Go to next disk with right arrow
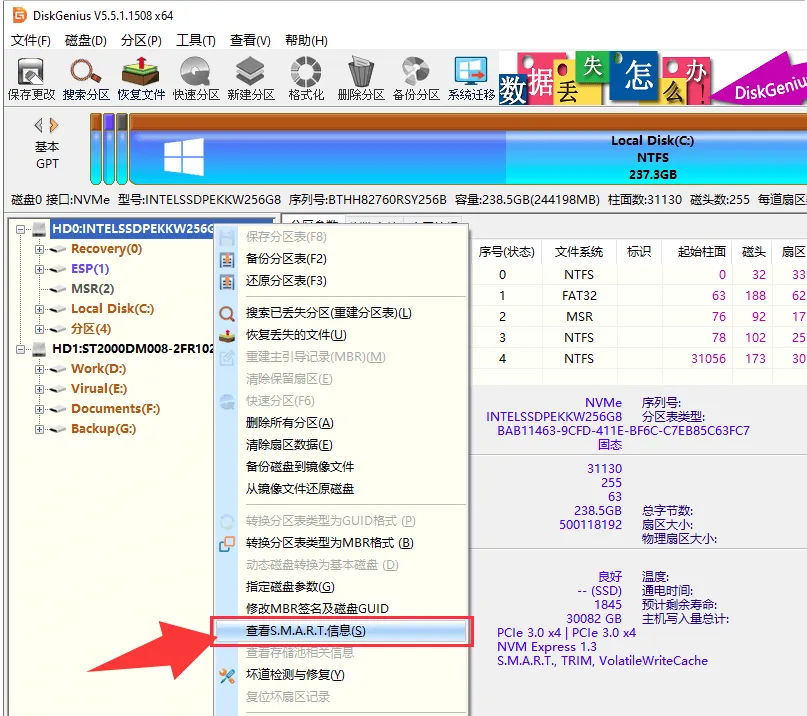 pyautogui.click(x=54, y=125)
